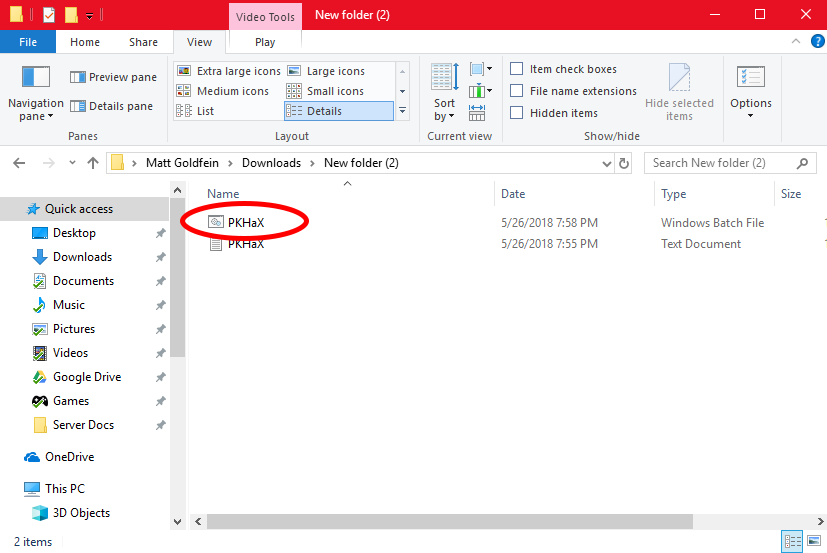Switch to the Share ribbon tab

tap(143, 42)
